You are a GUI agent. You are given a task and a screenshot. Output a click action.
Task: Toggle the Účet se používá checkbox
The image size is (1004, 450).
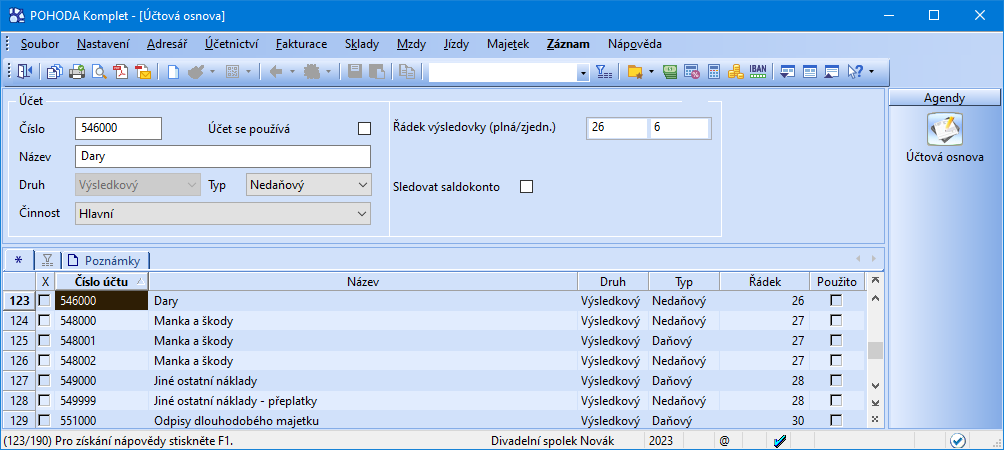coord(364,129)
